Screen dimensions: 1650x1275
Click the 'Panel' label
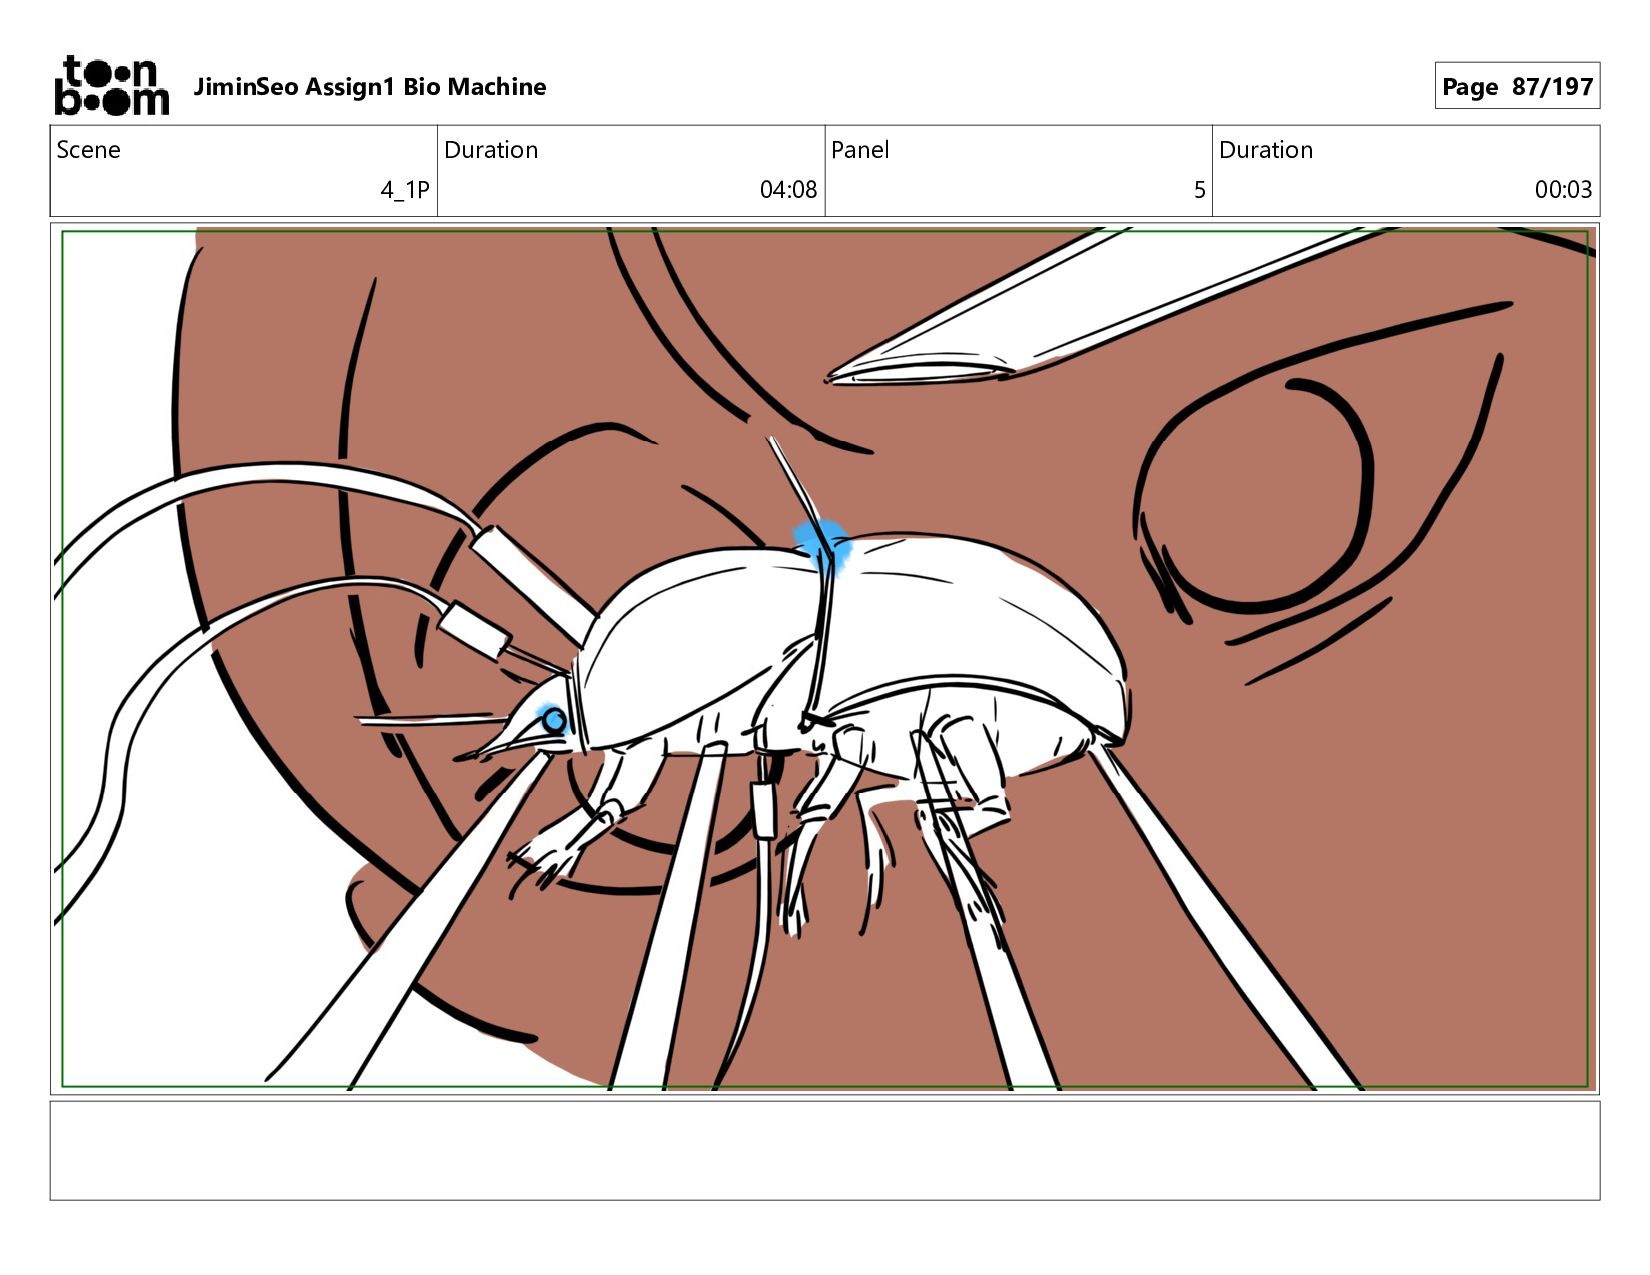point(860,150)
